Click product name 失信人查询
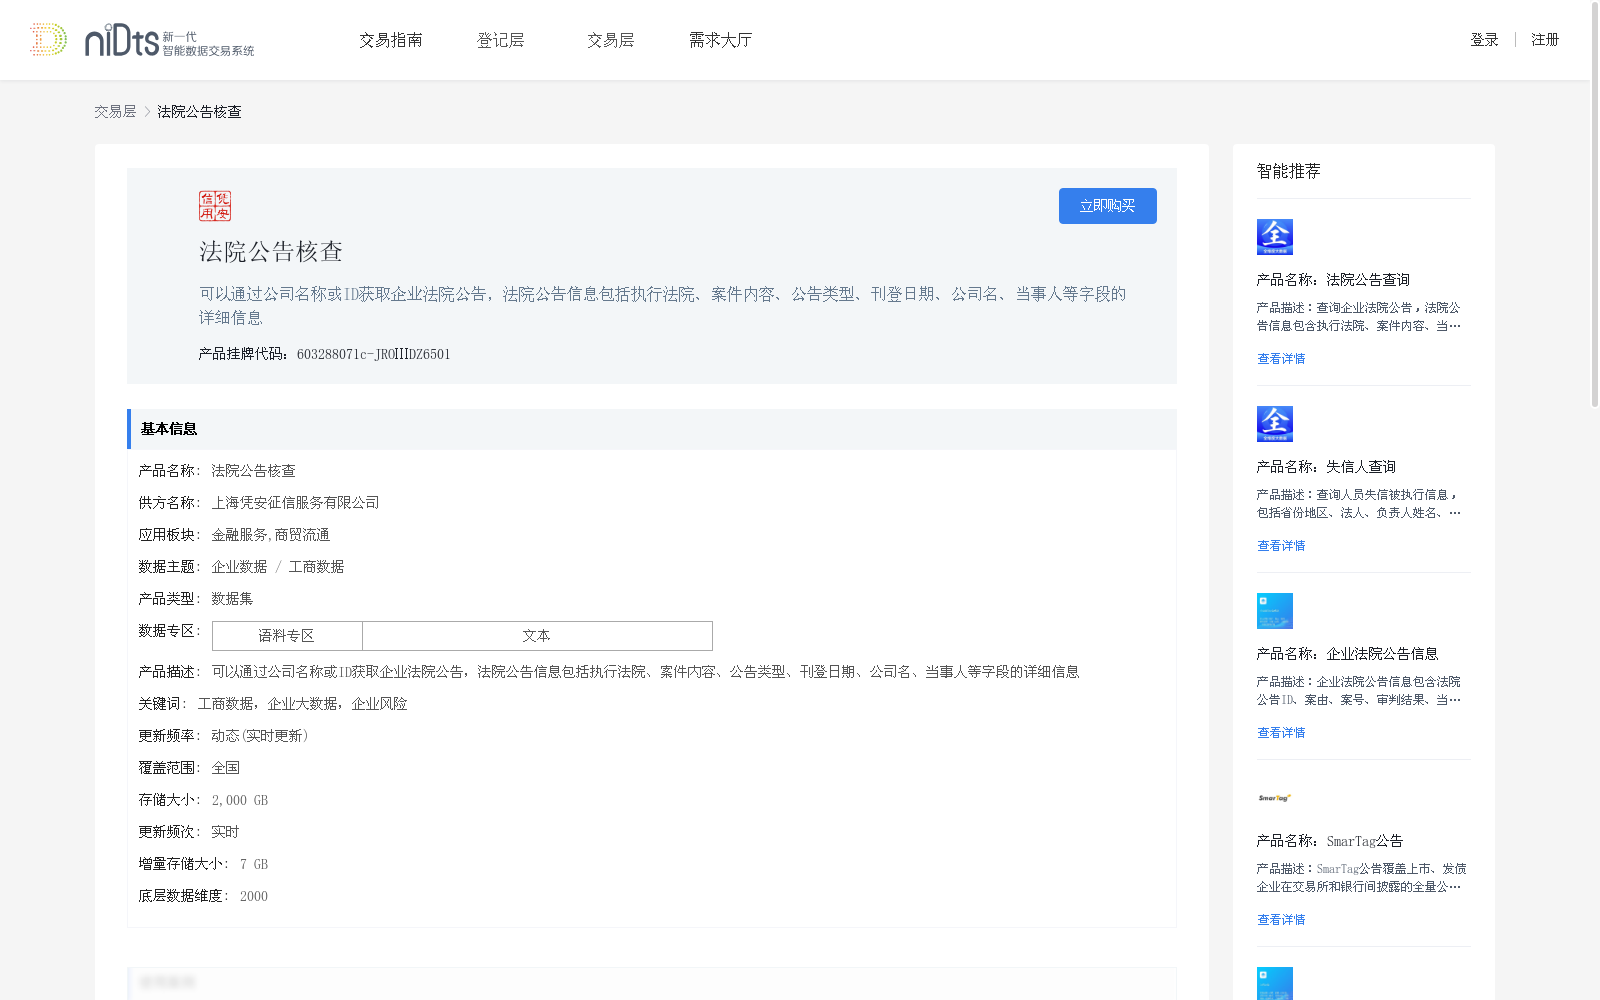 click(1361, 467)
